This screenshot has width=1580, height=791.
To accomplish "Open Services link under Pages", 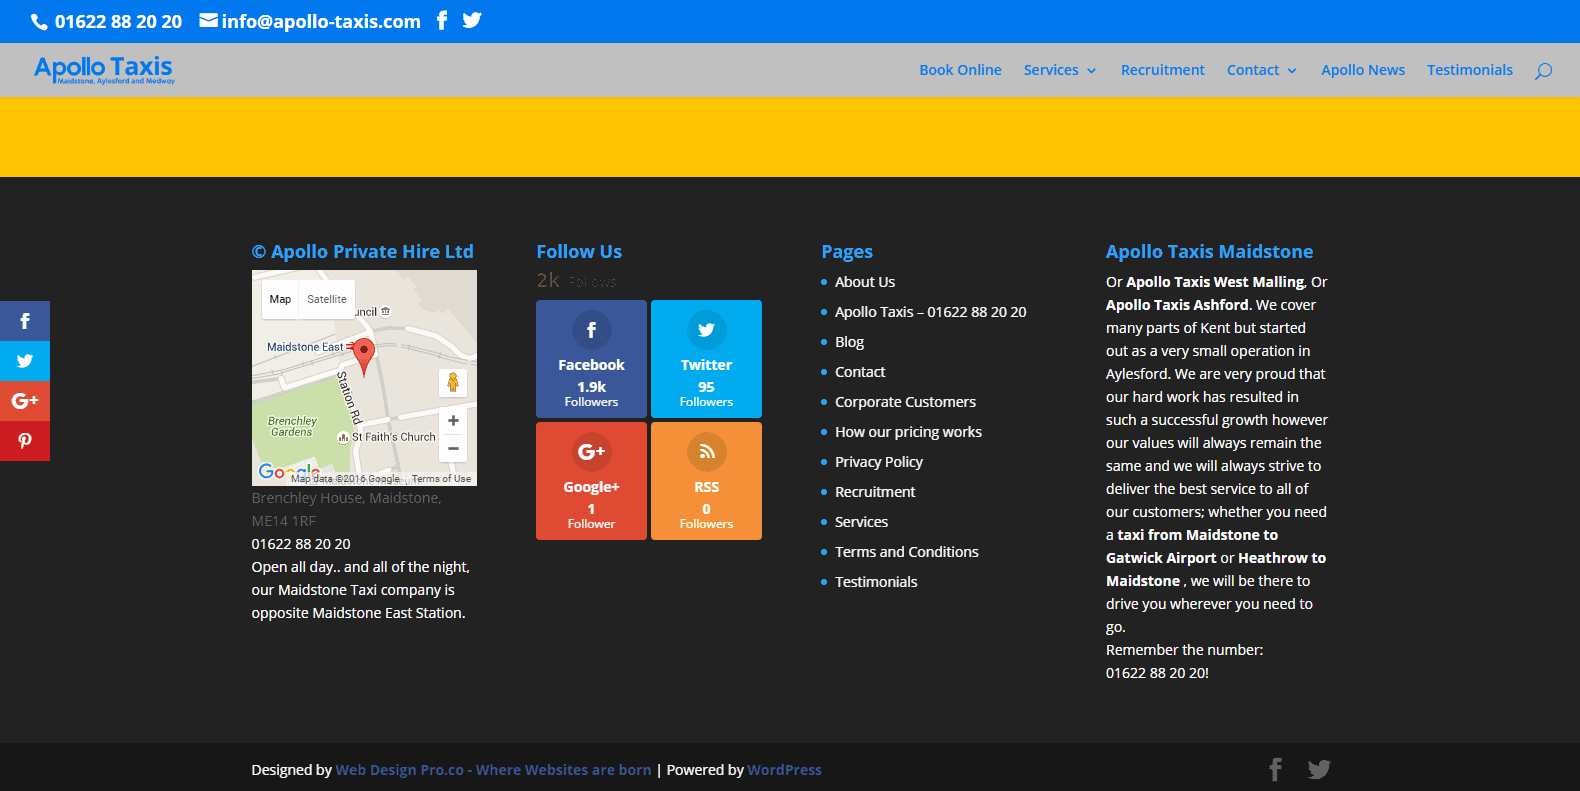I will pos(861,522).
